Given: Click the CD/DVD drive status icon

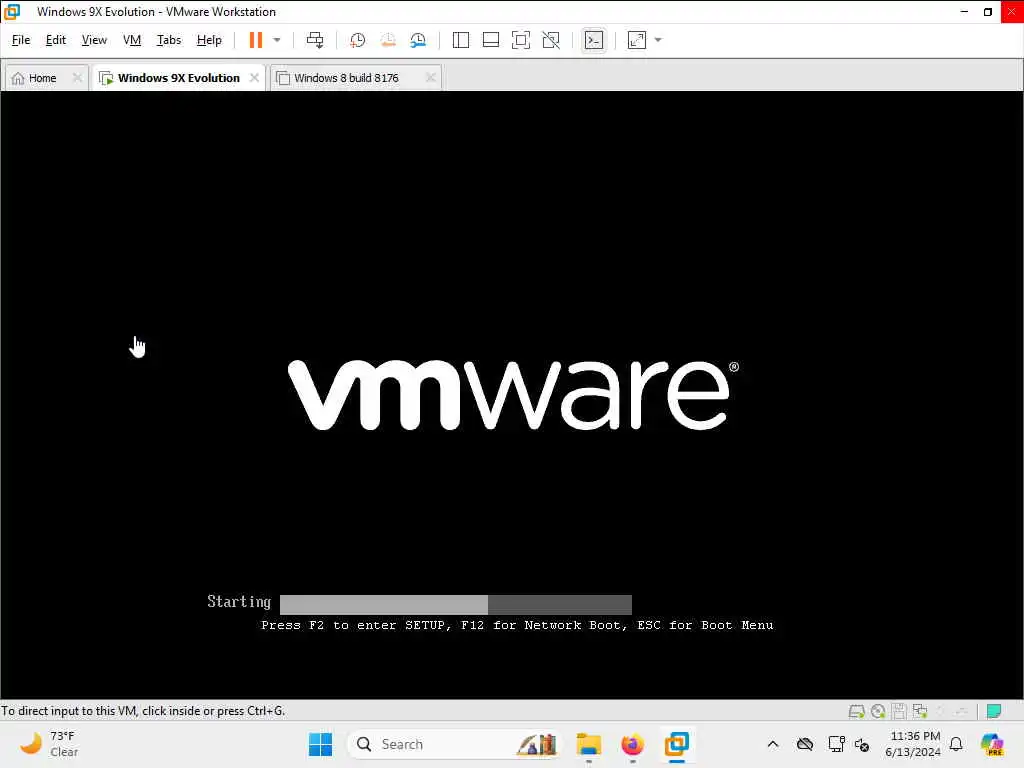Looking at the screenshot, I should pyautogui.click(x=878, y=711).
